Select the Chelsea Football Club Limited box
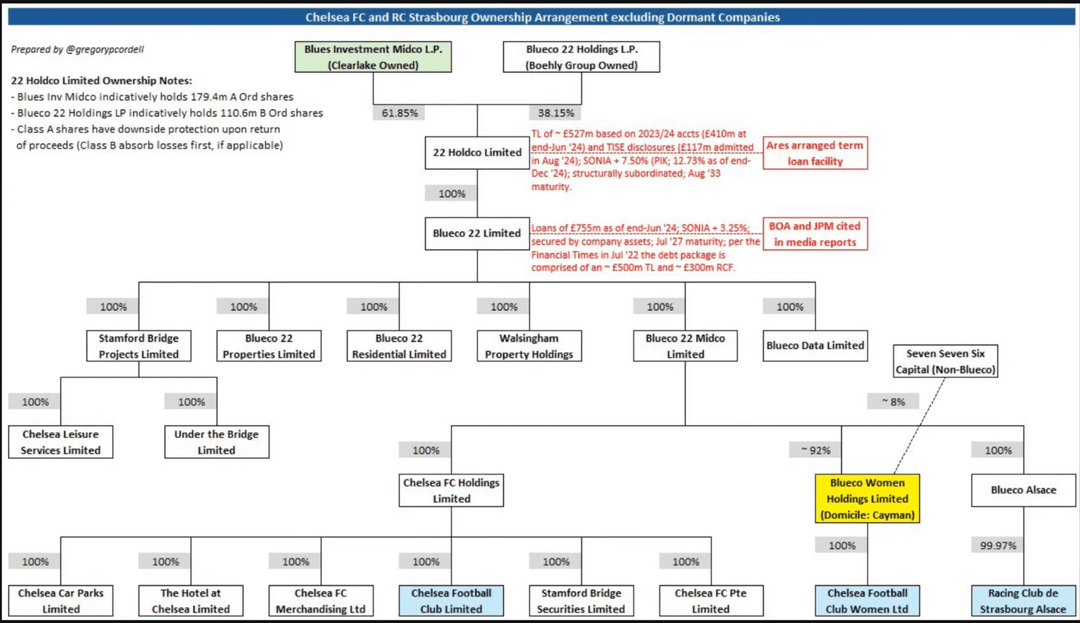 [x=450, y=601]
